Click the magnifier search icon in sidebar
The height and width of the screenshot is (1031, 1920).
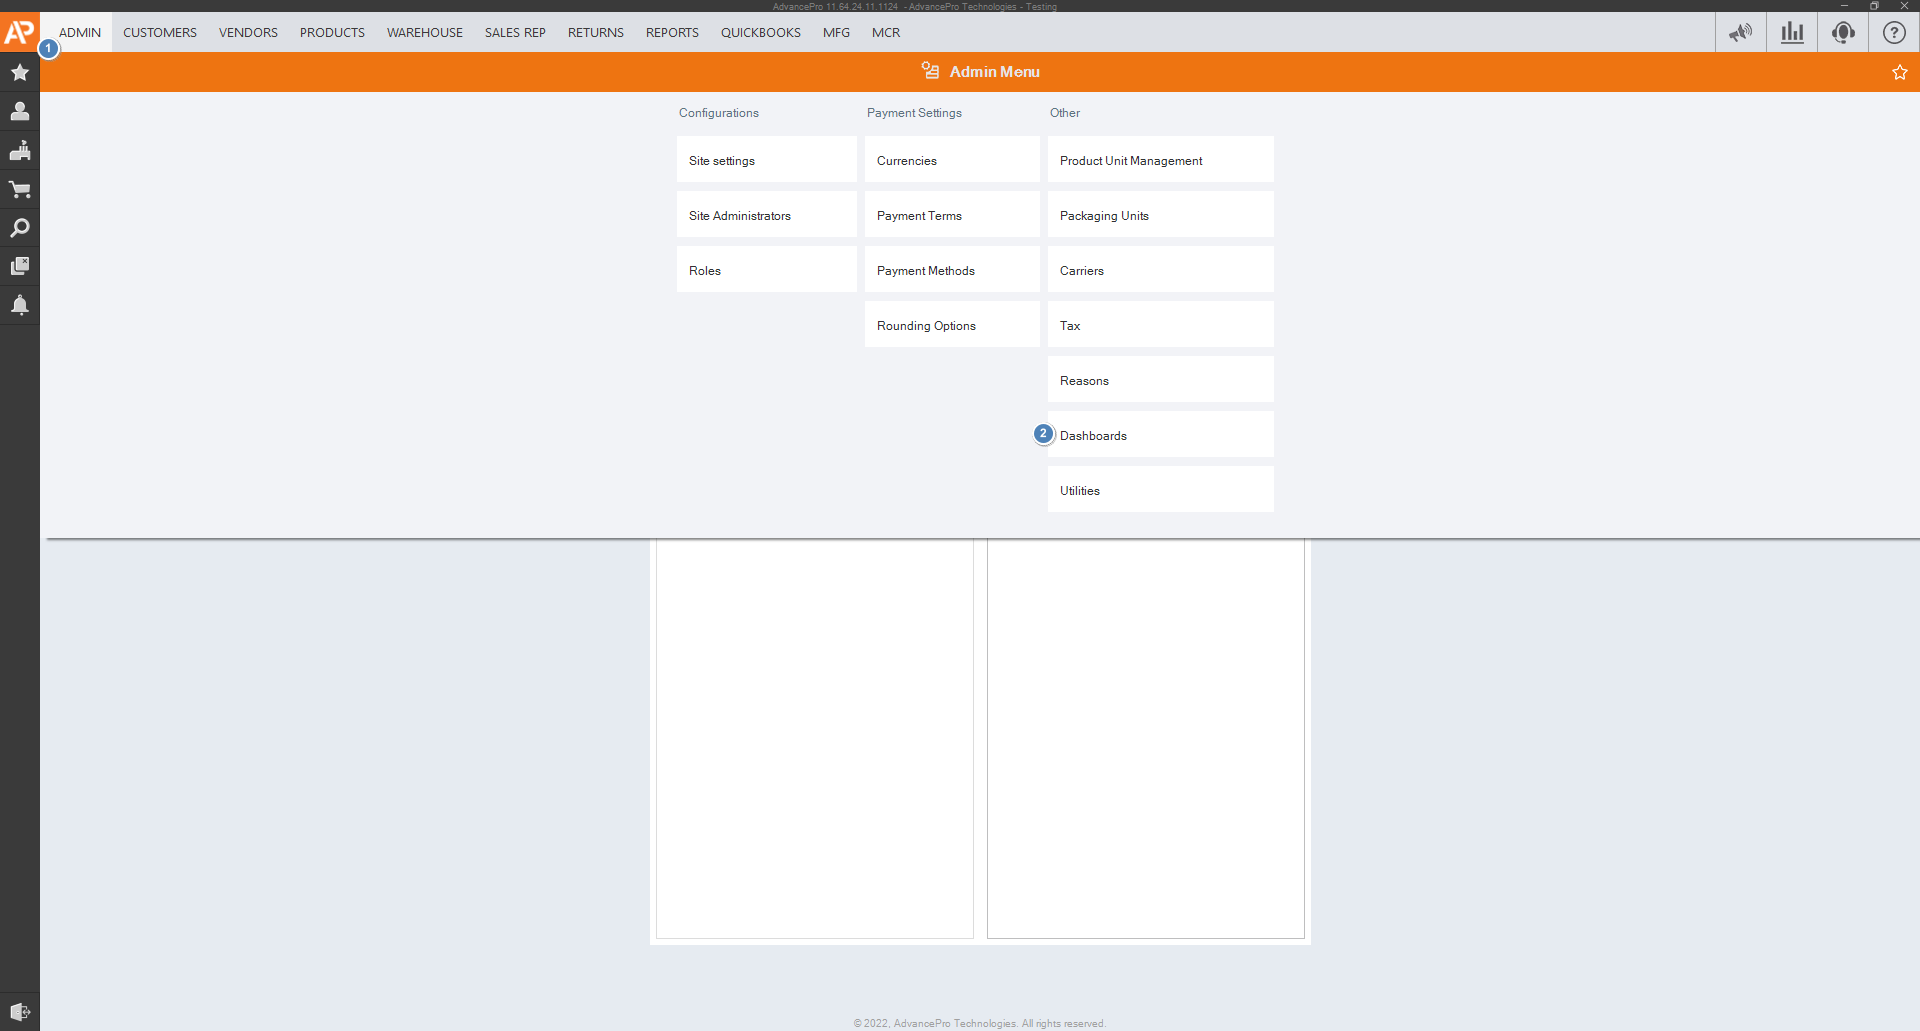click(x=19, y=228)
